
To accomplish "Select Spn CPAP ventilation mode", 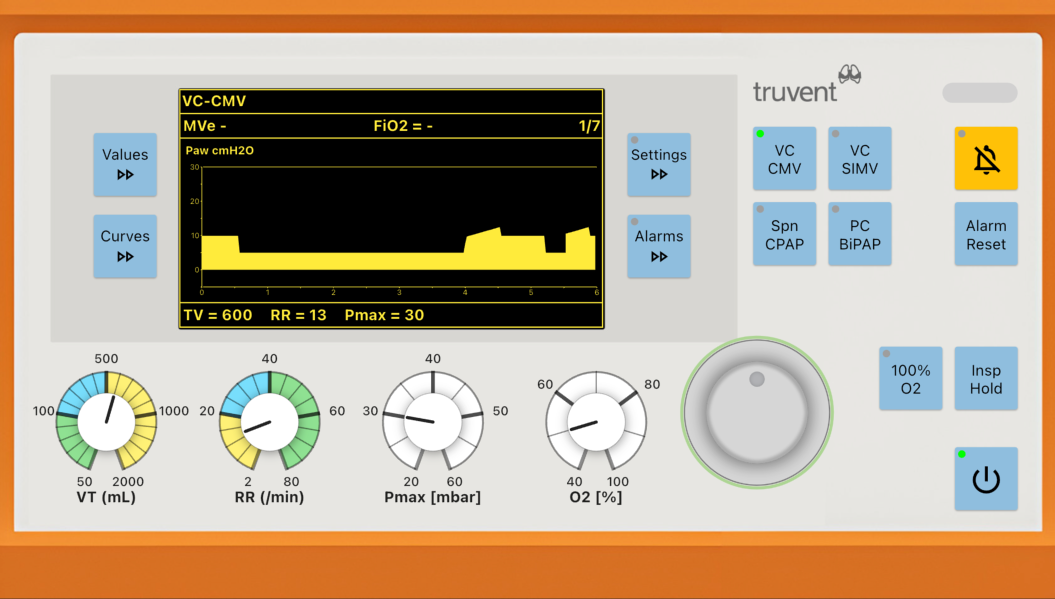I will click(x=785, y=234).
